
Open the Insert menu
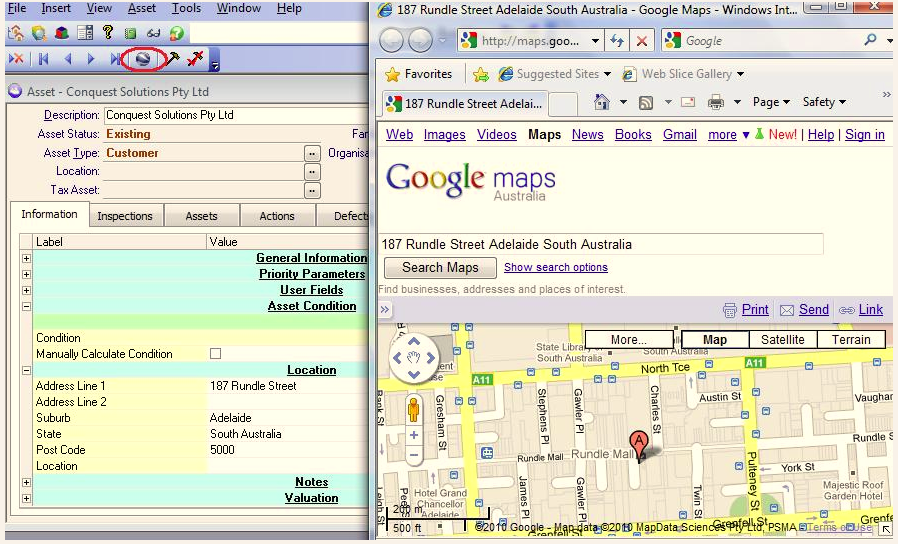56,8
